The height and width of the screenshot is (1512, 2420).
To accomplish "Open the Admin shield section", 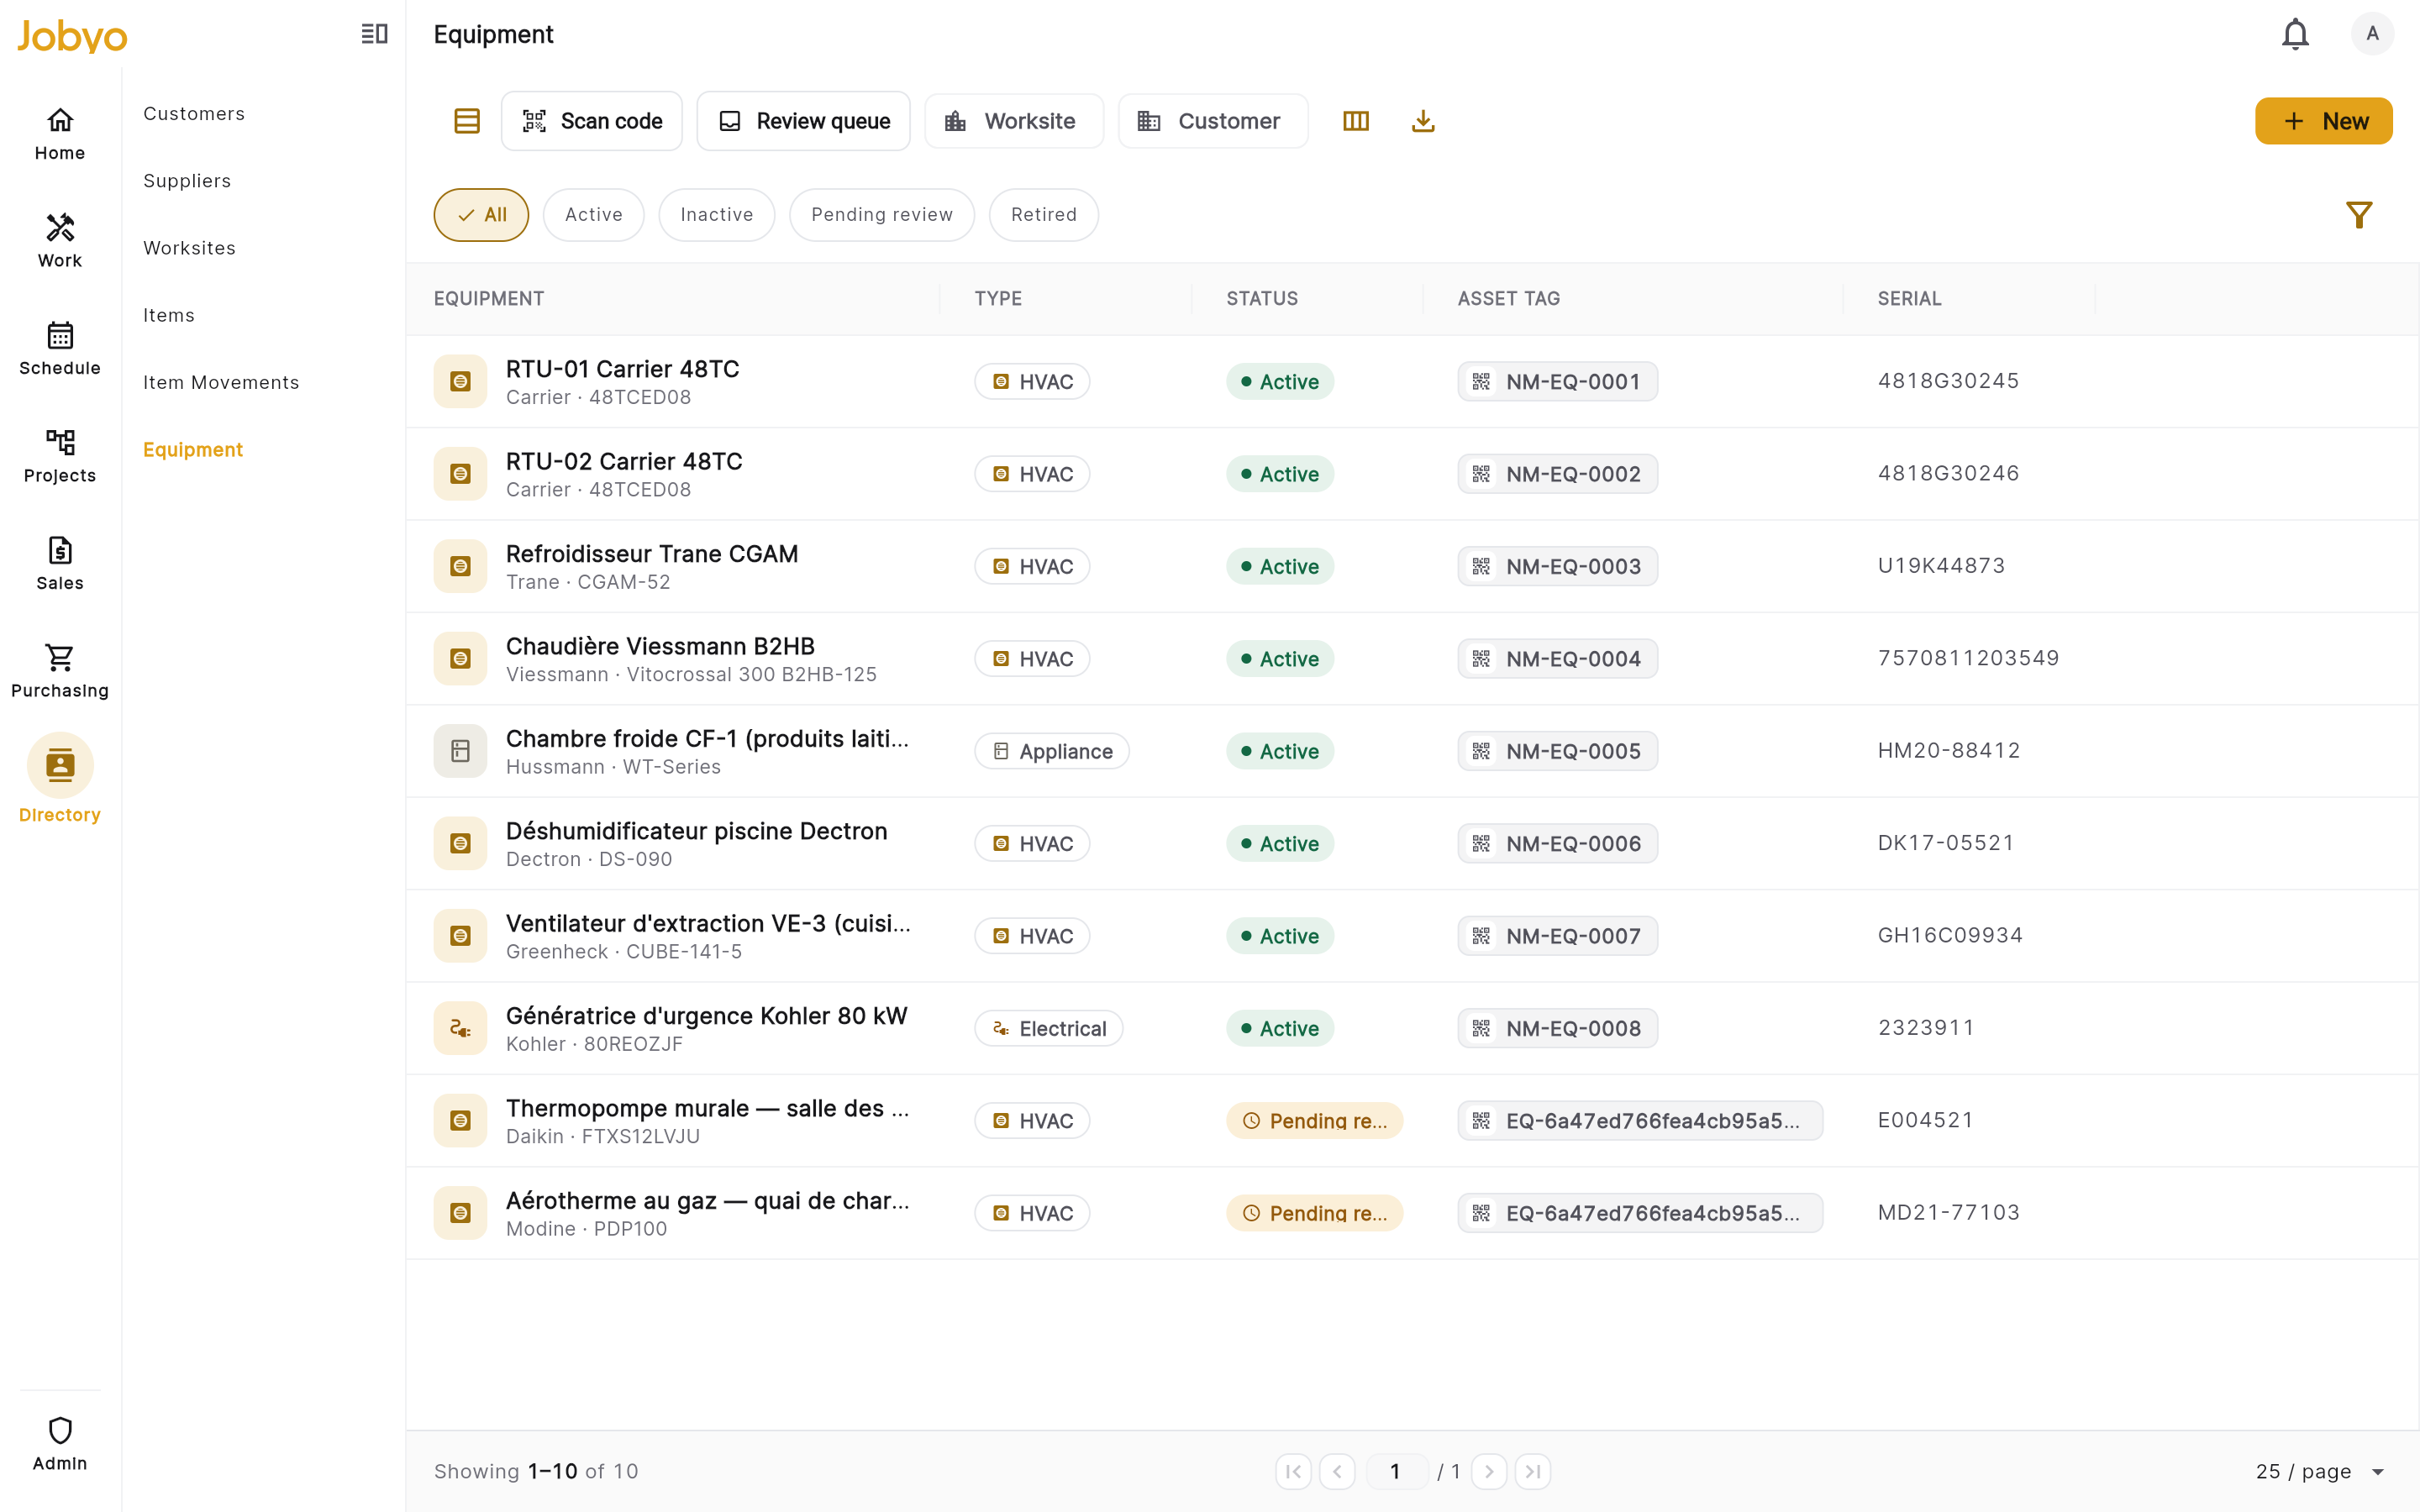I will [60, 1444].
